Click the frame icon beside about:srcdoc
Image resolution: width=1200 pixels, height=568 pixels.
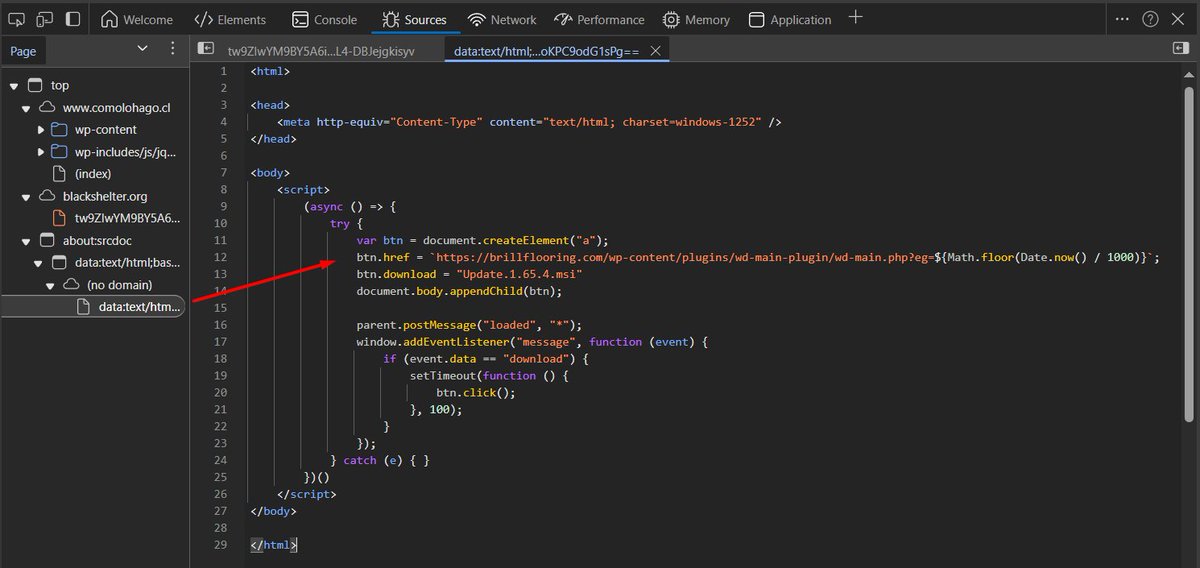(x=47, y=240)
